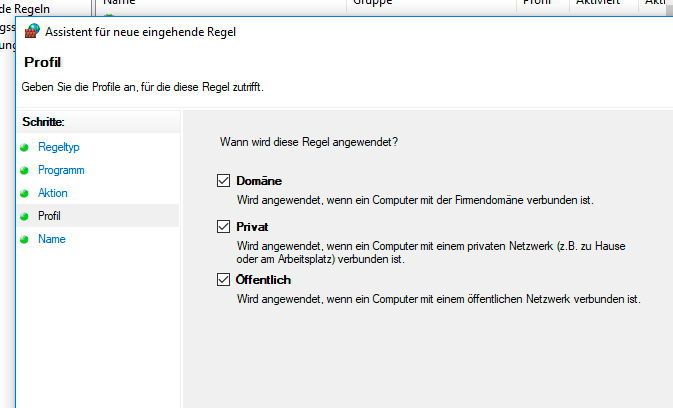Click 'Wann wird diese Regel angewendet?' text
The image size is (673, 408).
[309, 142]
